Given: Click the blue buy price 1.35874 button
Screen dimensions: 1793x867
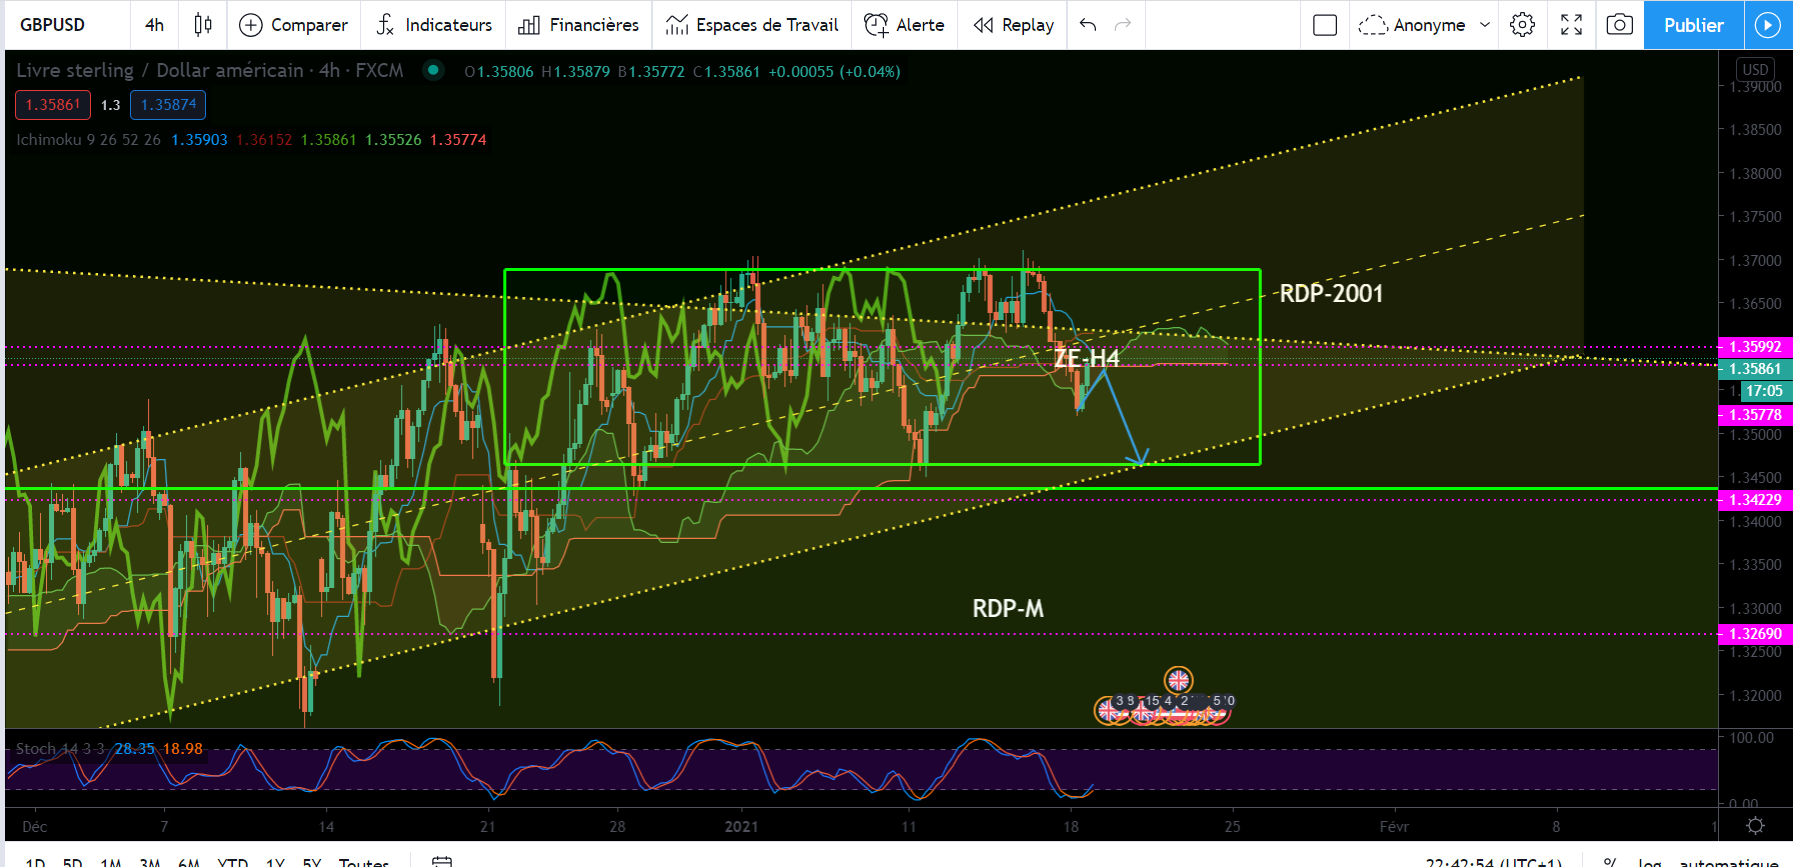Looking at the screenshot, I should (168, 104).
